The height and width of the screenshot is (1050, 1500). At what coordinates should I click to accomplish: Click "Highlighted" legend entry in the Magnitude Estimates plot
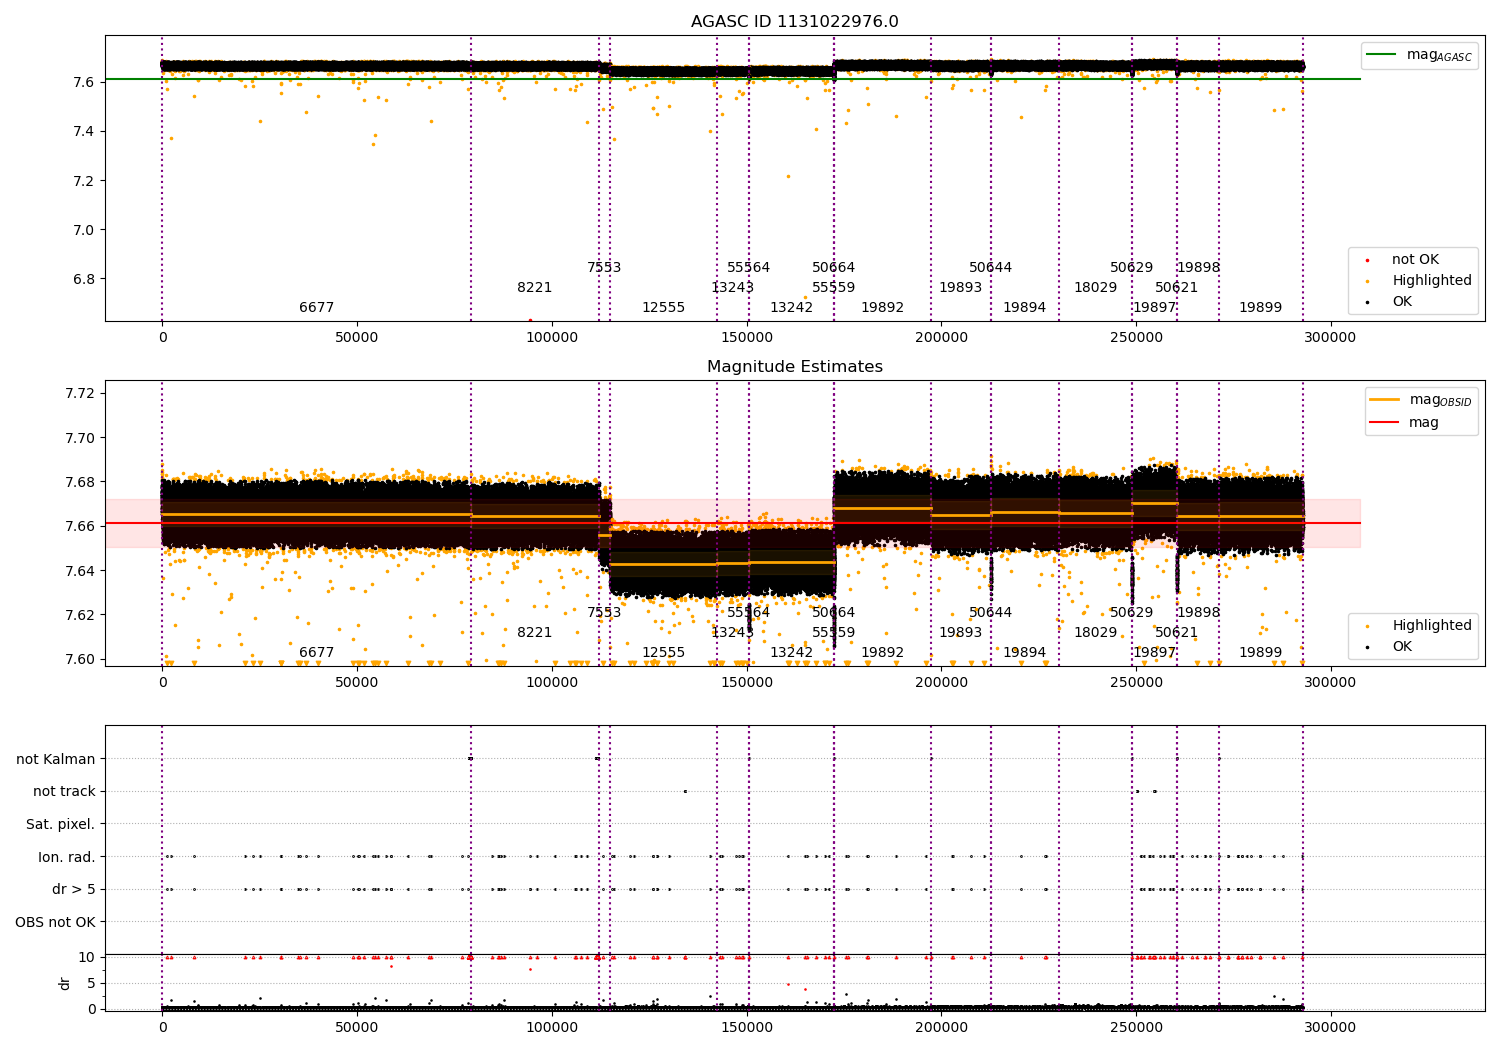(1420, 626)
